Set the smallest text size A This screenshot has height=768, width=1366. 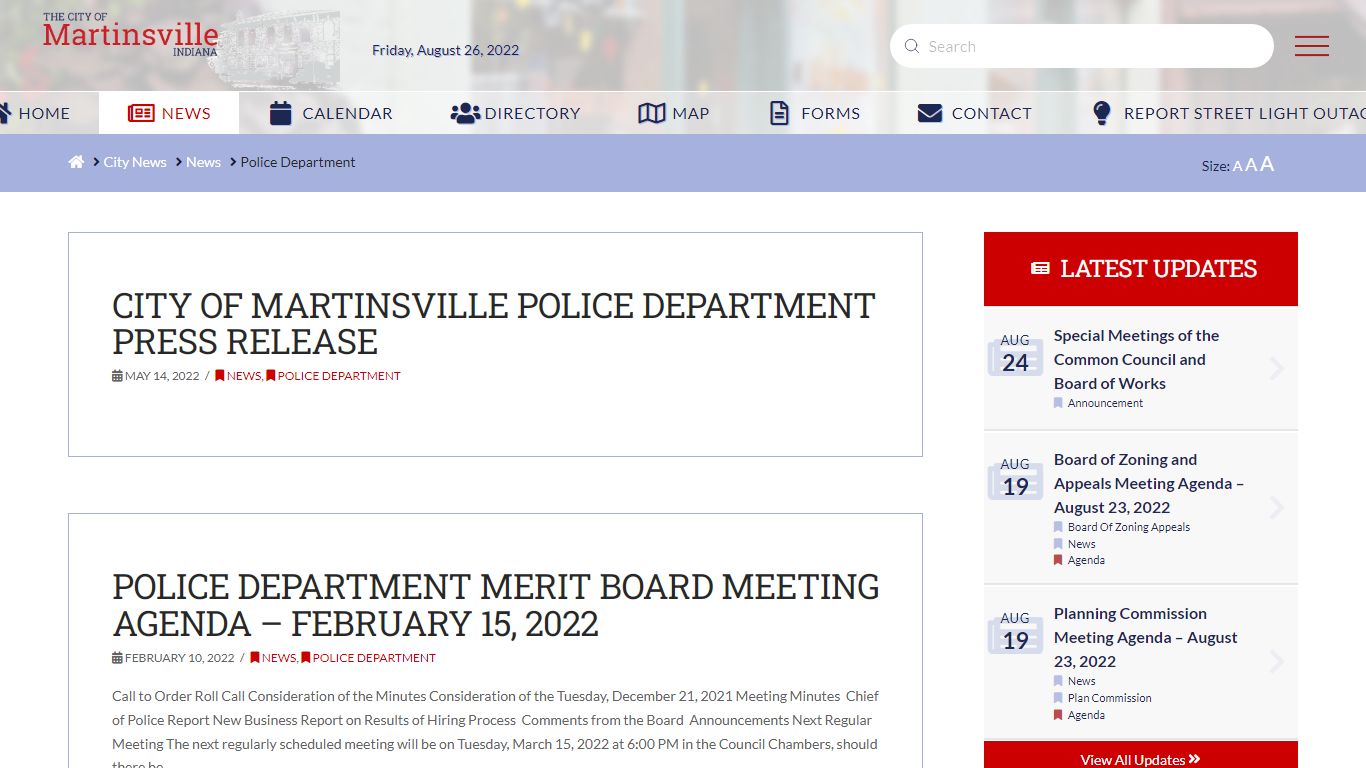(1237, 167)
